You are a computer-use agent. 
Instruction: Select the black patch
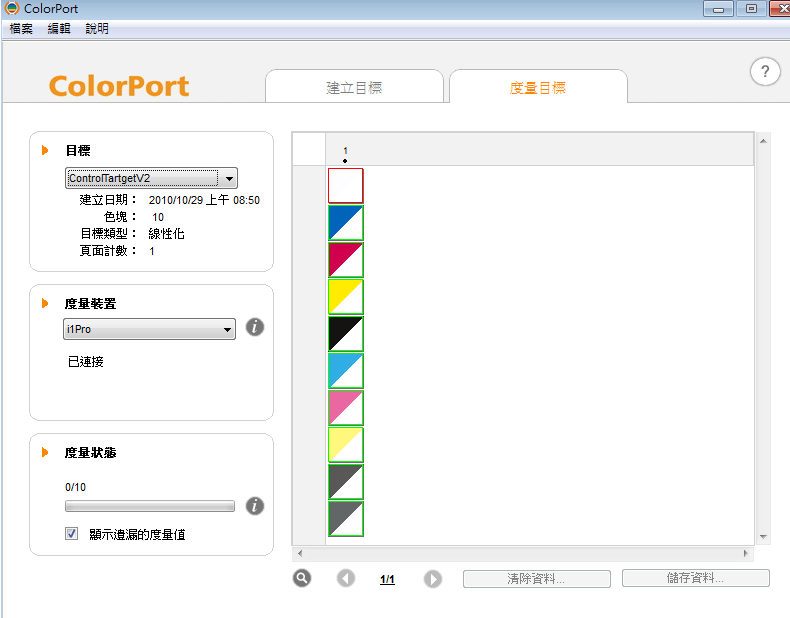[x=346, y=334]
